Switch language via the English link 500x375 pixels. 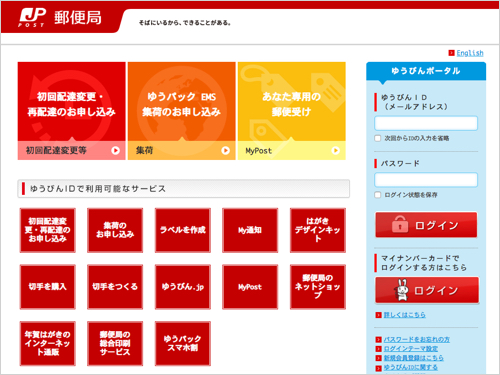[x=470, y=53]
